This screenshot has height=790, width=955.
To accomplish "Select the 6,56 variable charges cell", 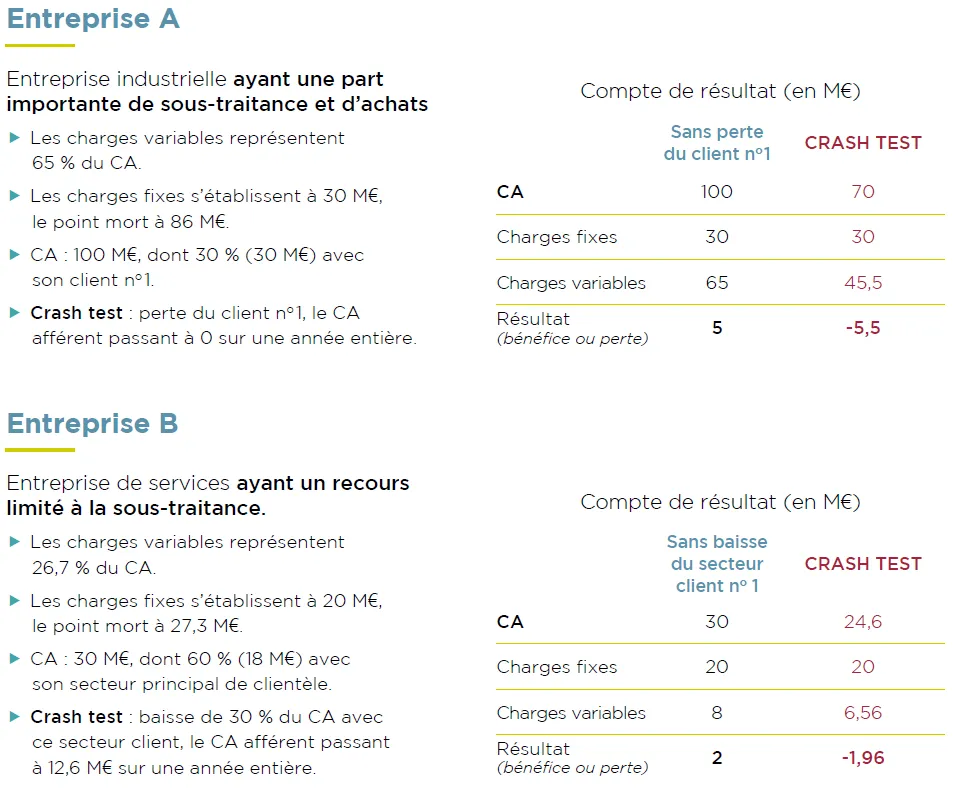I will pos(862,713).
